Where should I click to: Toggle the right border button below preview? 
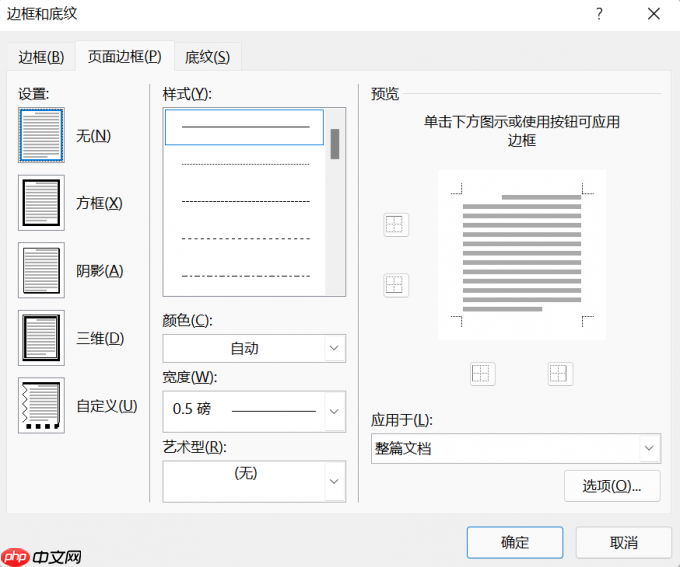click(560, 374)
